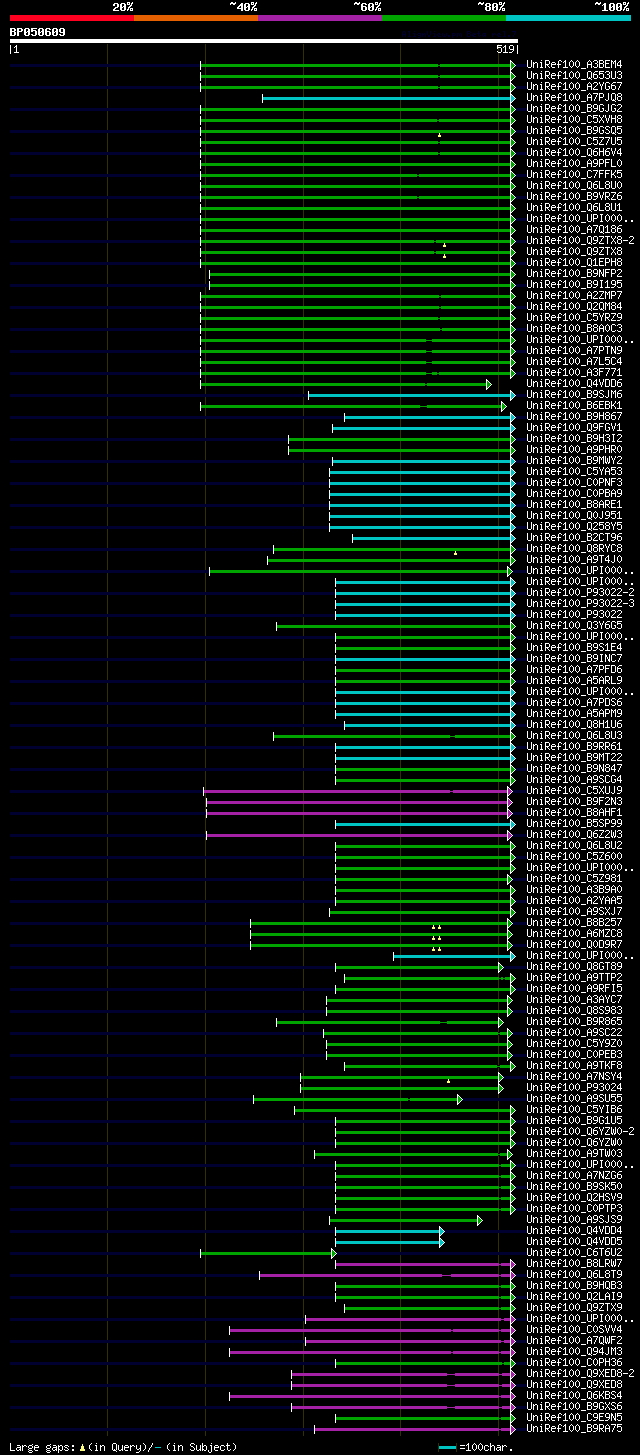Select the cyan alignment bar for A7PJQ8
Screen dimensions: 640x1455
(389, 98)
